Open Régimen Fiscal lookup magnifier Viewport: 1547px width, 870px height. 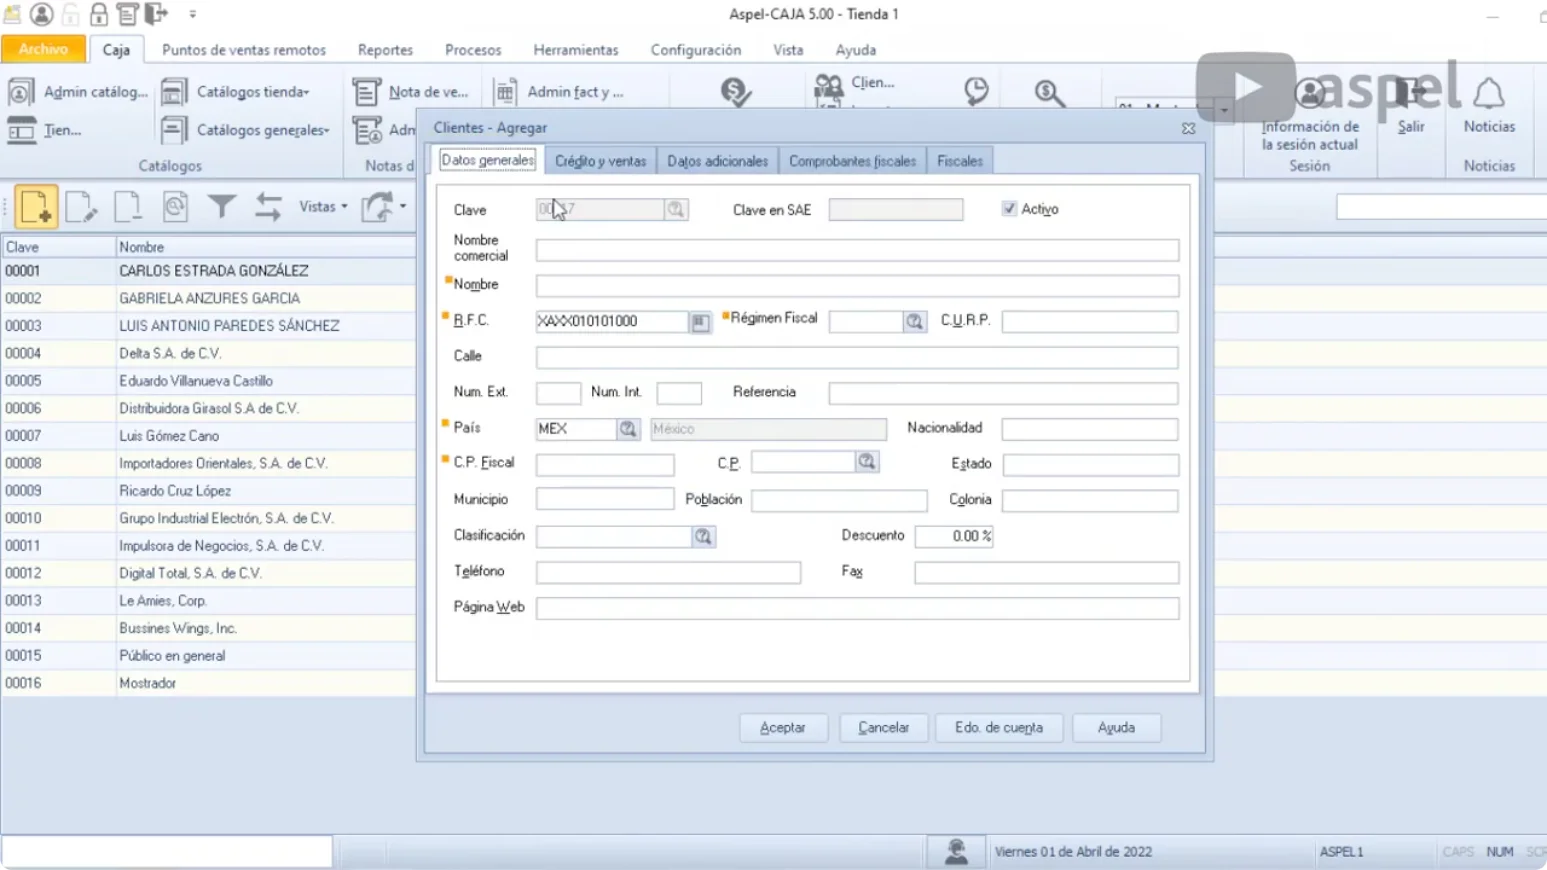click(x=914, y=321)
